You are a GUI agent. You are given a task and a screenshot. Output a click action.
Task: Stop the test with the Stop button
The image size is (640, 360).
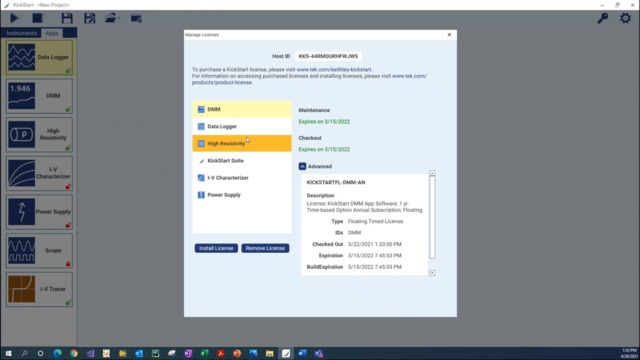(38, 18)
